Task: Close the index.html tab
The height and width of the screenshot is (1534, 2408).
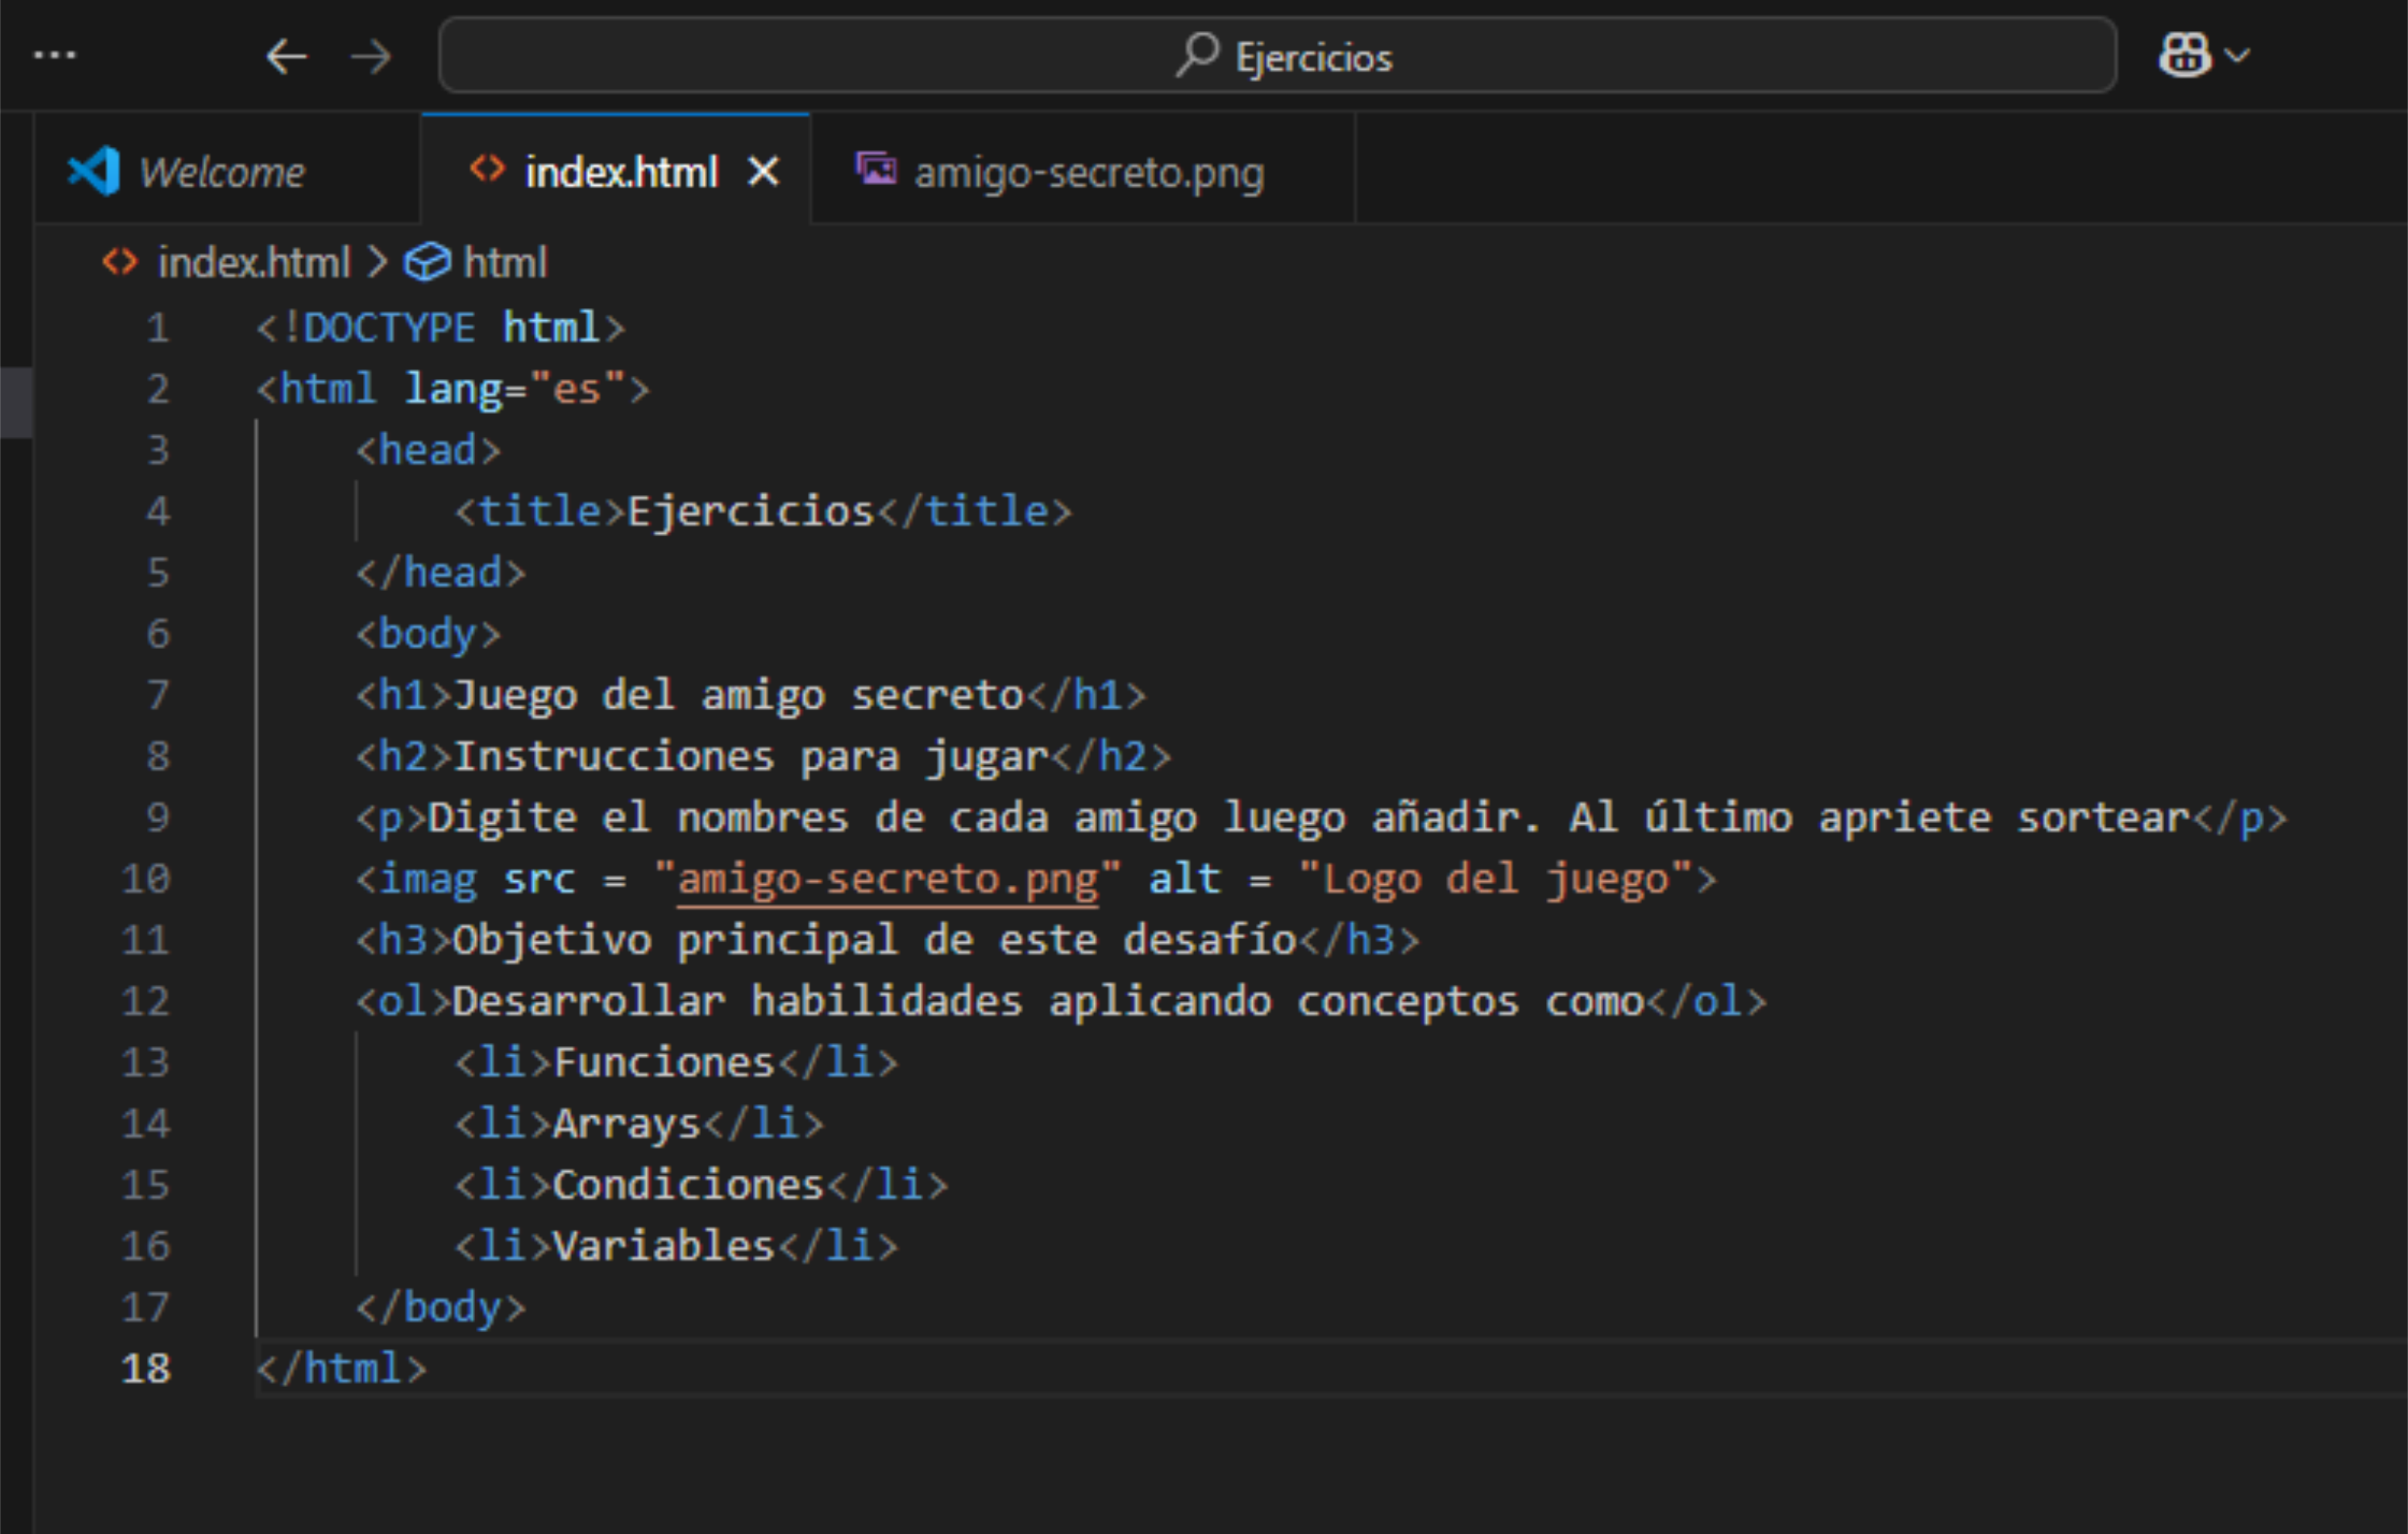Action: 763,172
